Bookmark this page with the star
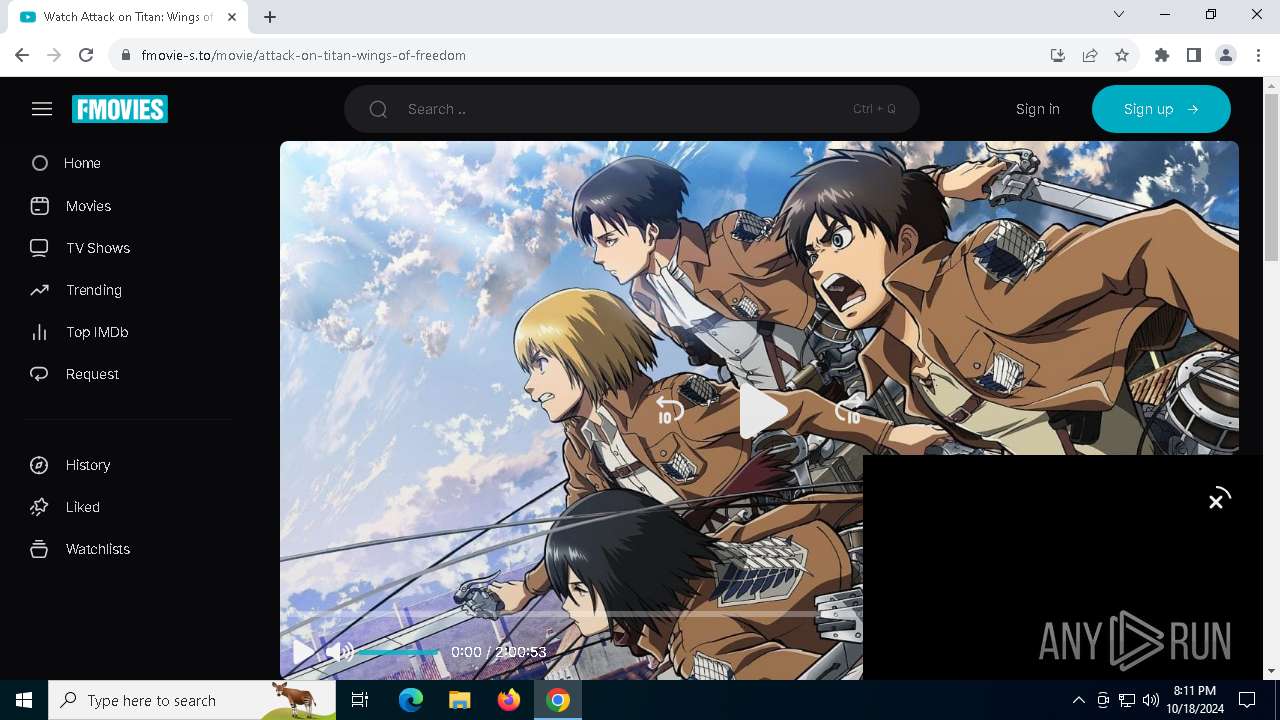Screen dimensions: 1280x720 coord(1122,55)
